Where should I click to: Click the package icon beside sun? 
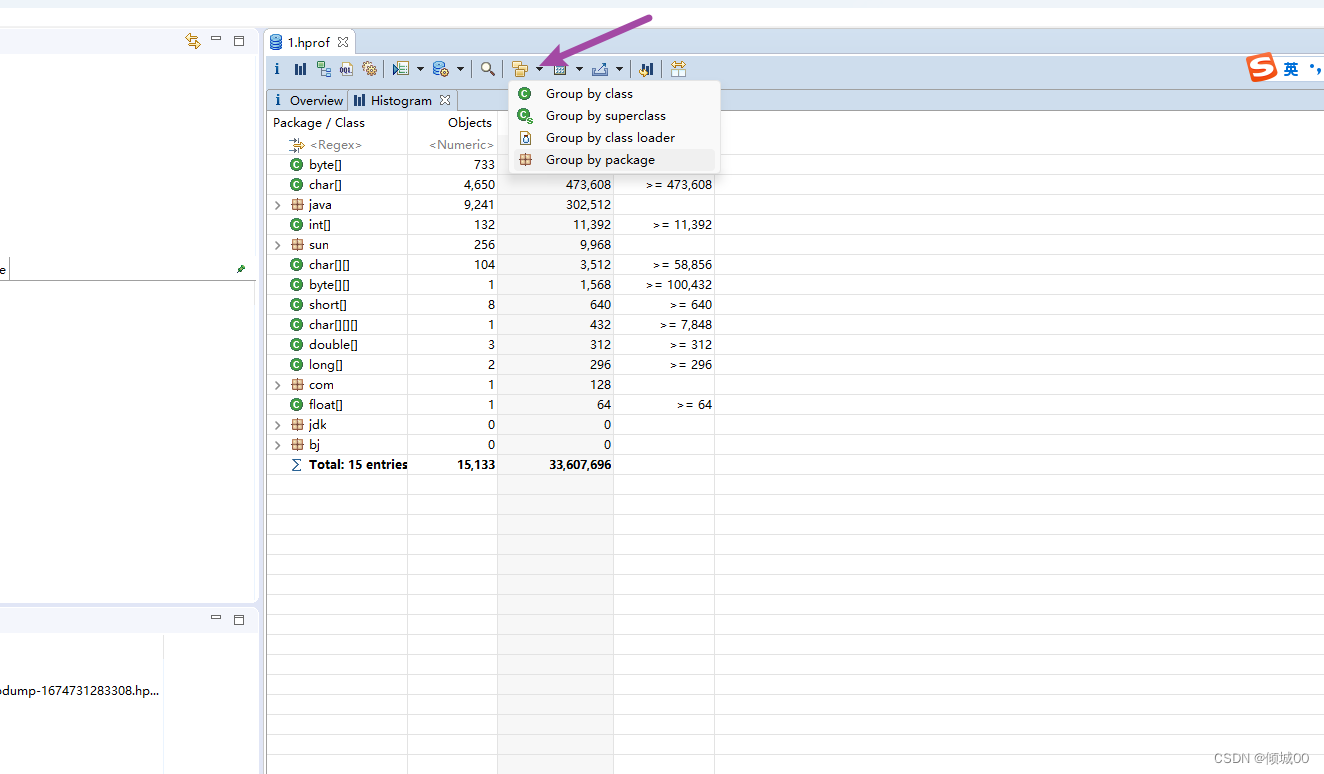pyautogui.click(x=297, y=245)
